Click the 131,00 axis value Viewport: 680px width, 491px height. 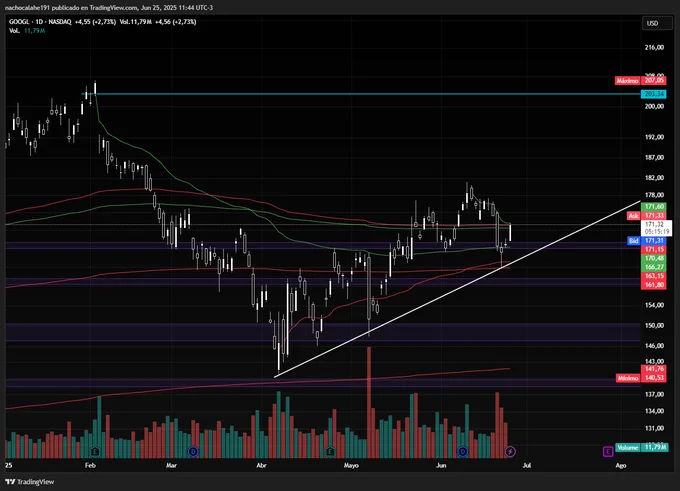pos(654,429)
